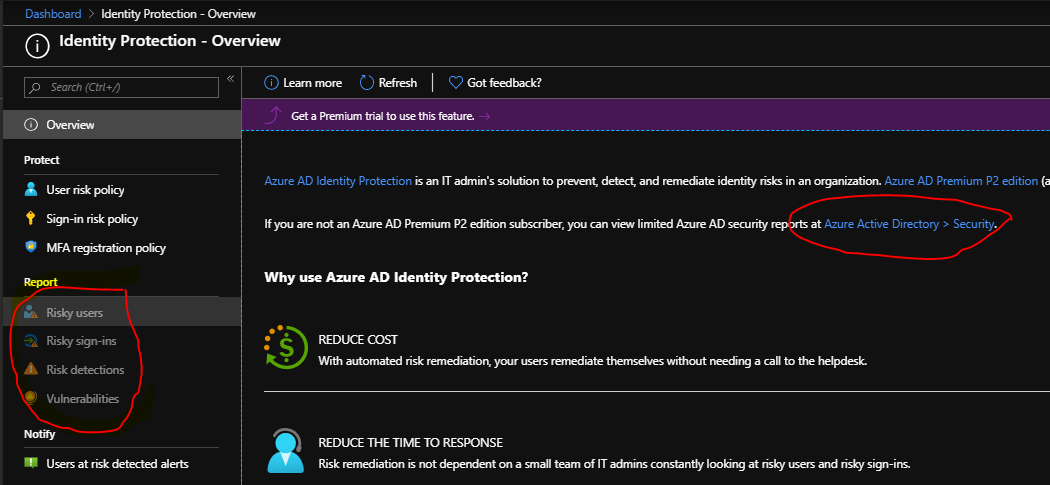Click heading Why use Azure AD Identity Protection?
1050x485 pixels.
pos(396,277)
